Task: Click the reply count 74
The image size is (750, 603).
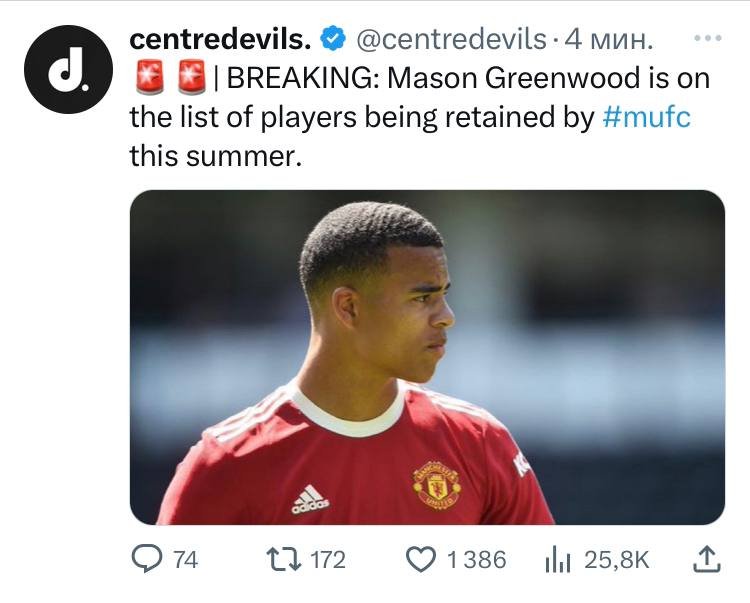Action: tap(185, 560)
